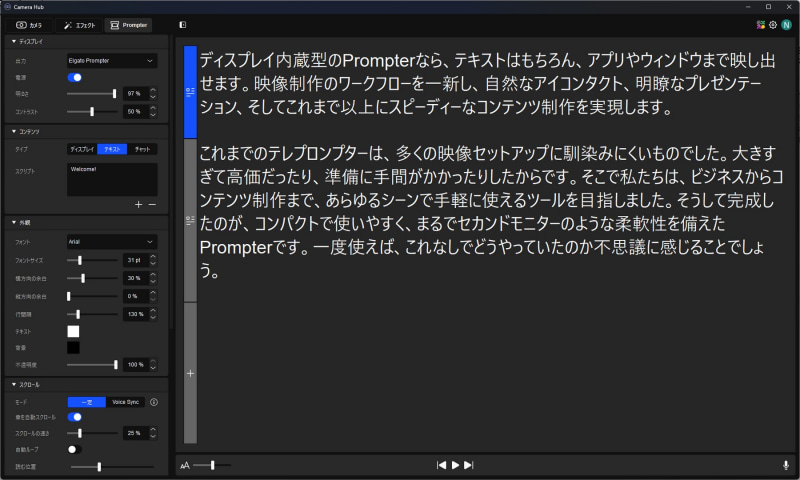
Task: Click the second paragraph starting これまでの
Action: coord(491,211)
